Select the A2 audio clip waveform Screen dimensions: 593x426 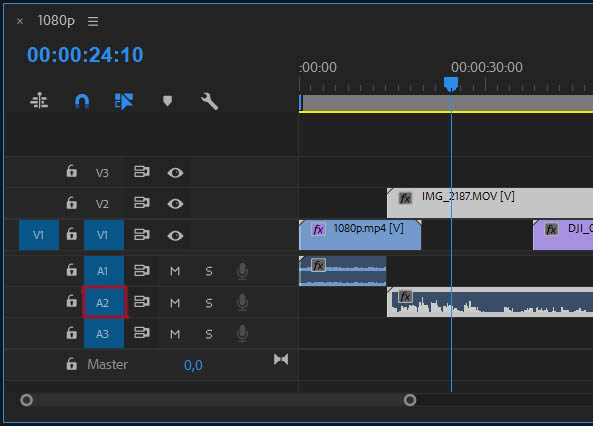[x=490, y=302]
